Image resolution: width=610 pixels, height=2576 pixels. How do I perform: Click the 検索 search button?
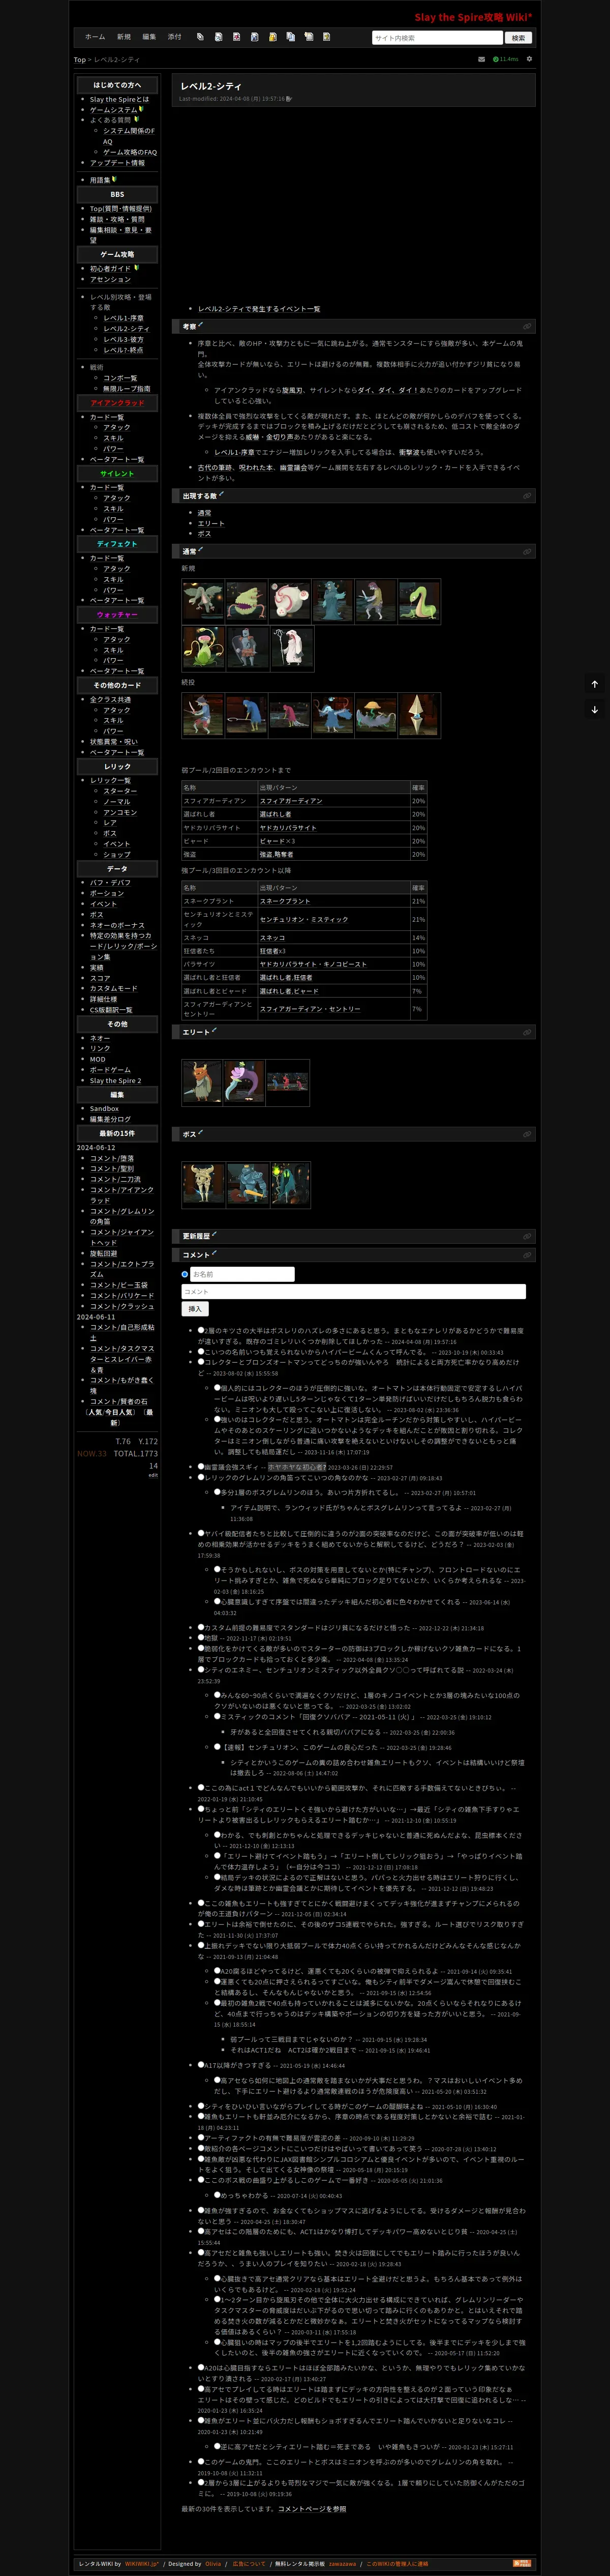pos(518,38)
